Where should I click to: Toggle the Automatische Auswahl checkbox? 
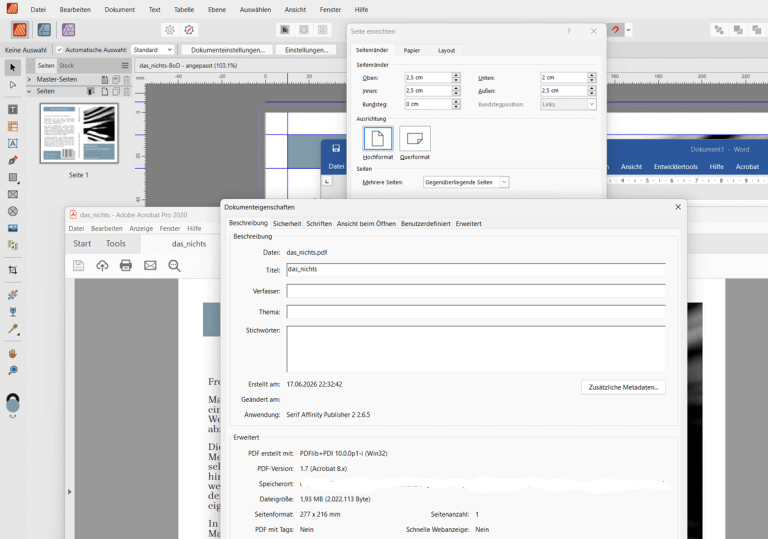click(x=60, y=50)
